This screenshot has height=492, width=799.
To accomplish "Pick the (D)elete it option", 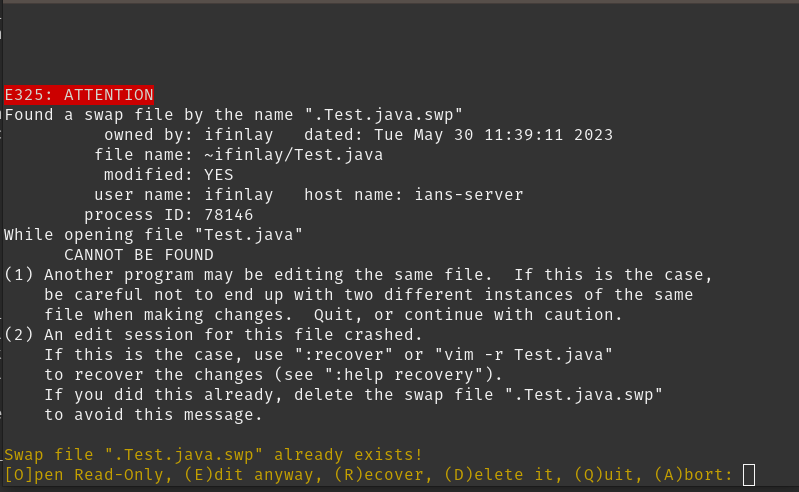I will click(502, 475).
